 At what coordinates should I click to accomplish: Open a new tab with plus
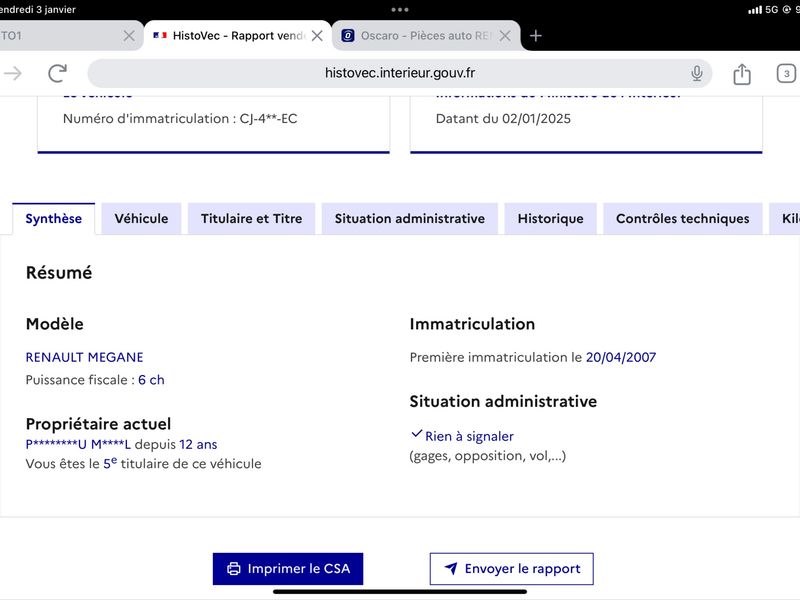(536, 36)
